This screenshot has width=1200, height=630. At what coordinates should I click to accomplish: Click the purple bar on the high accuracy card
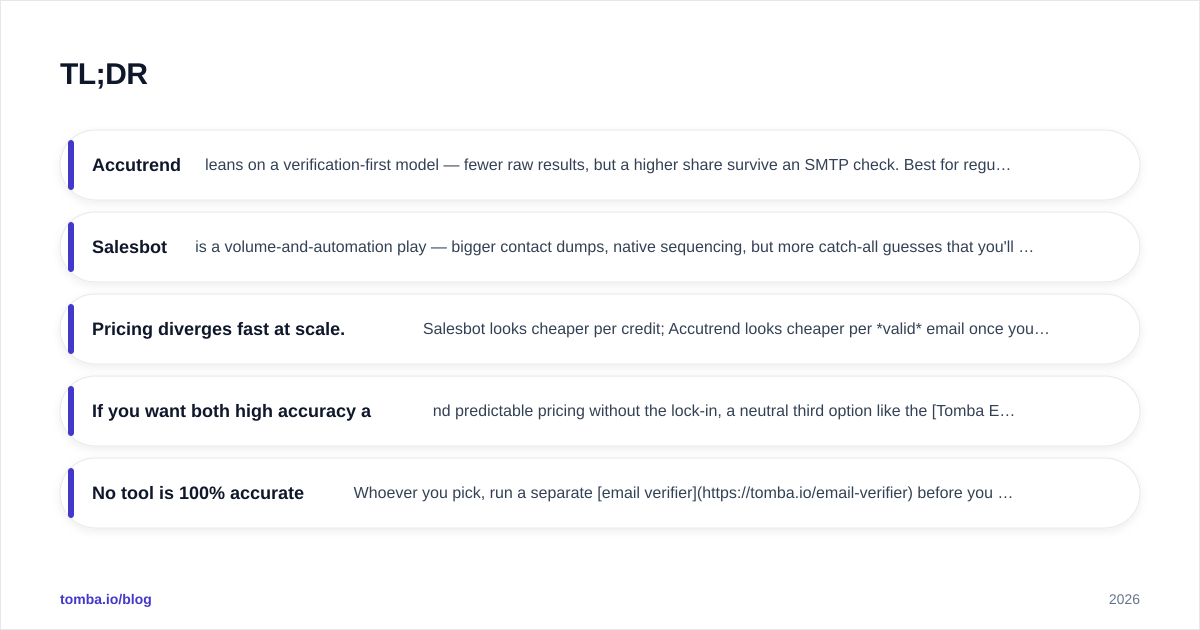71,411
